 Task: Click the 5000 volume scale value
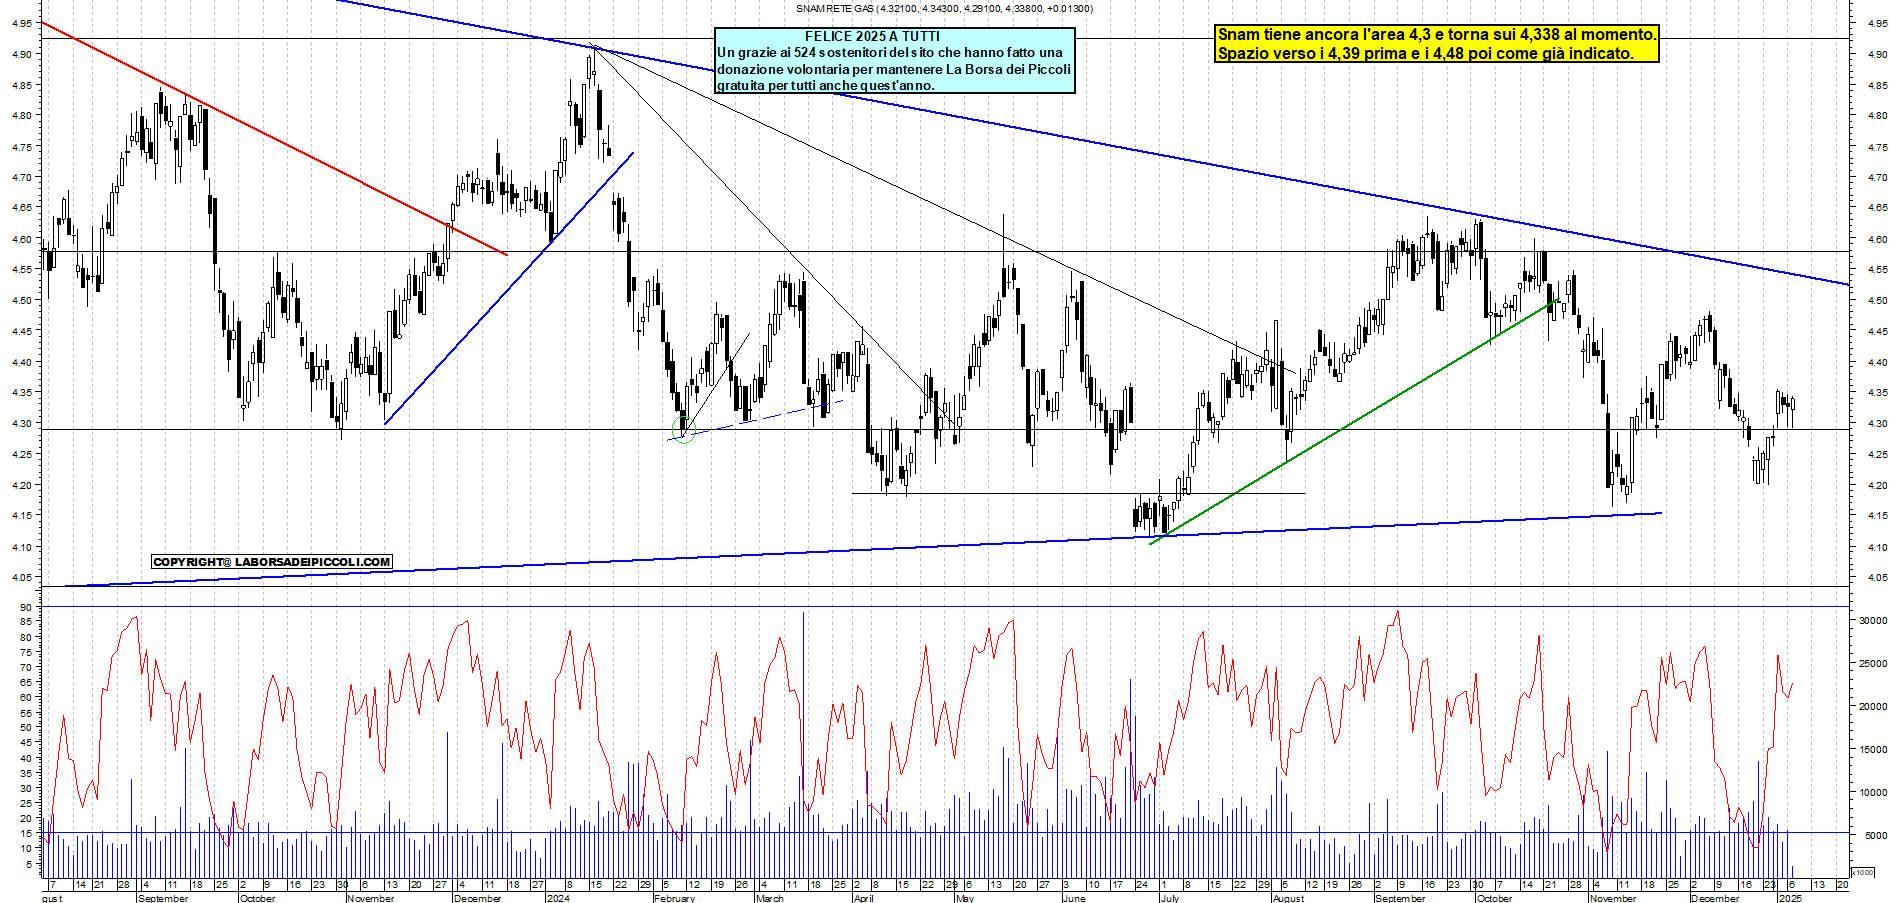tap(1876, 836)
